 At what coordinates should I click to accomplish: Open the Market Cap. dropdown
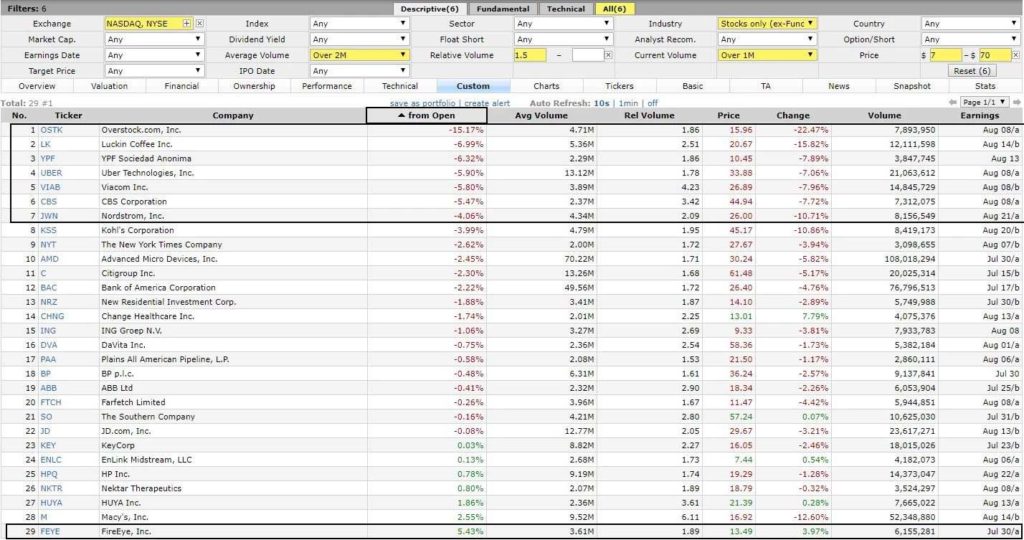pyautogui.click(x=155, y=39)
